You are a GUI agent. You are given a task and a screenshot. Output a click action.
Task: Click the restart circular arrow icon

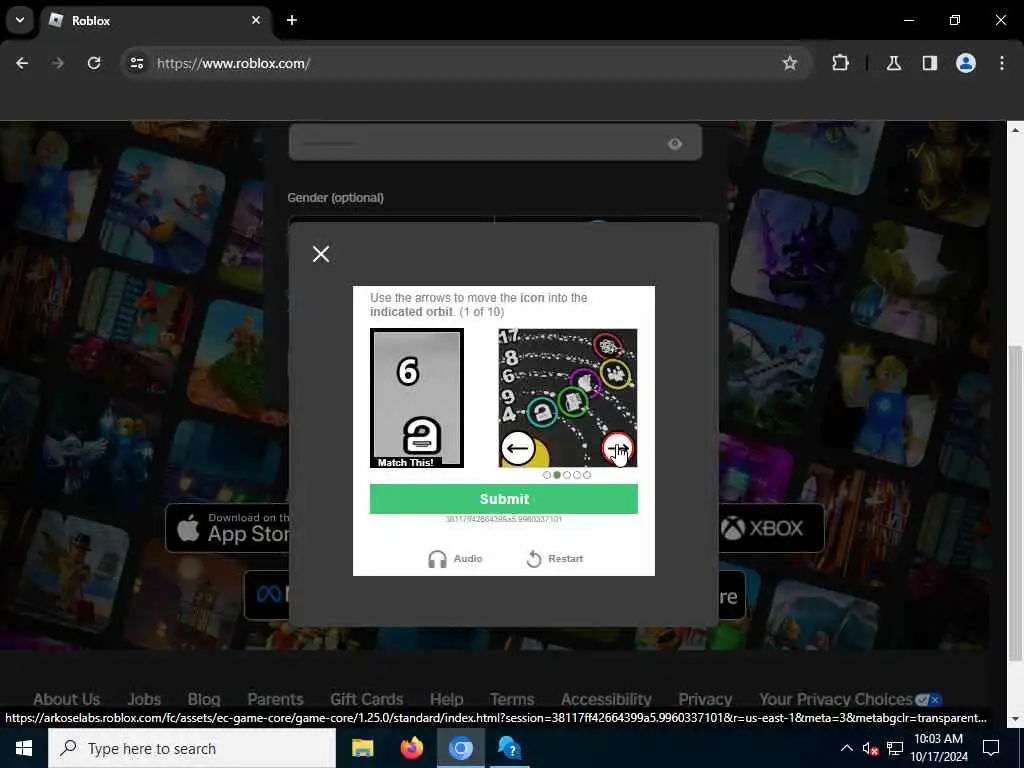coord(534,559)
